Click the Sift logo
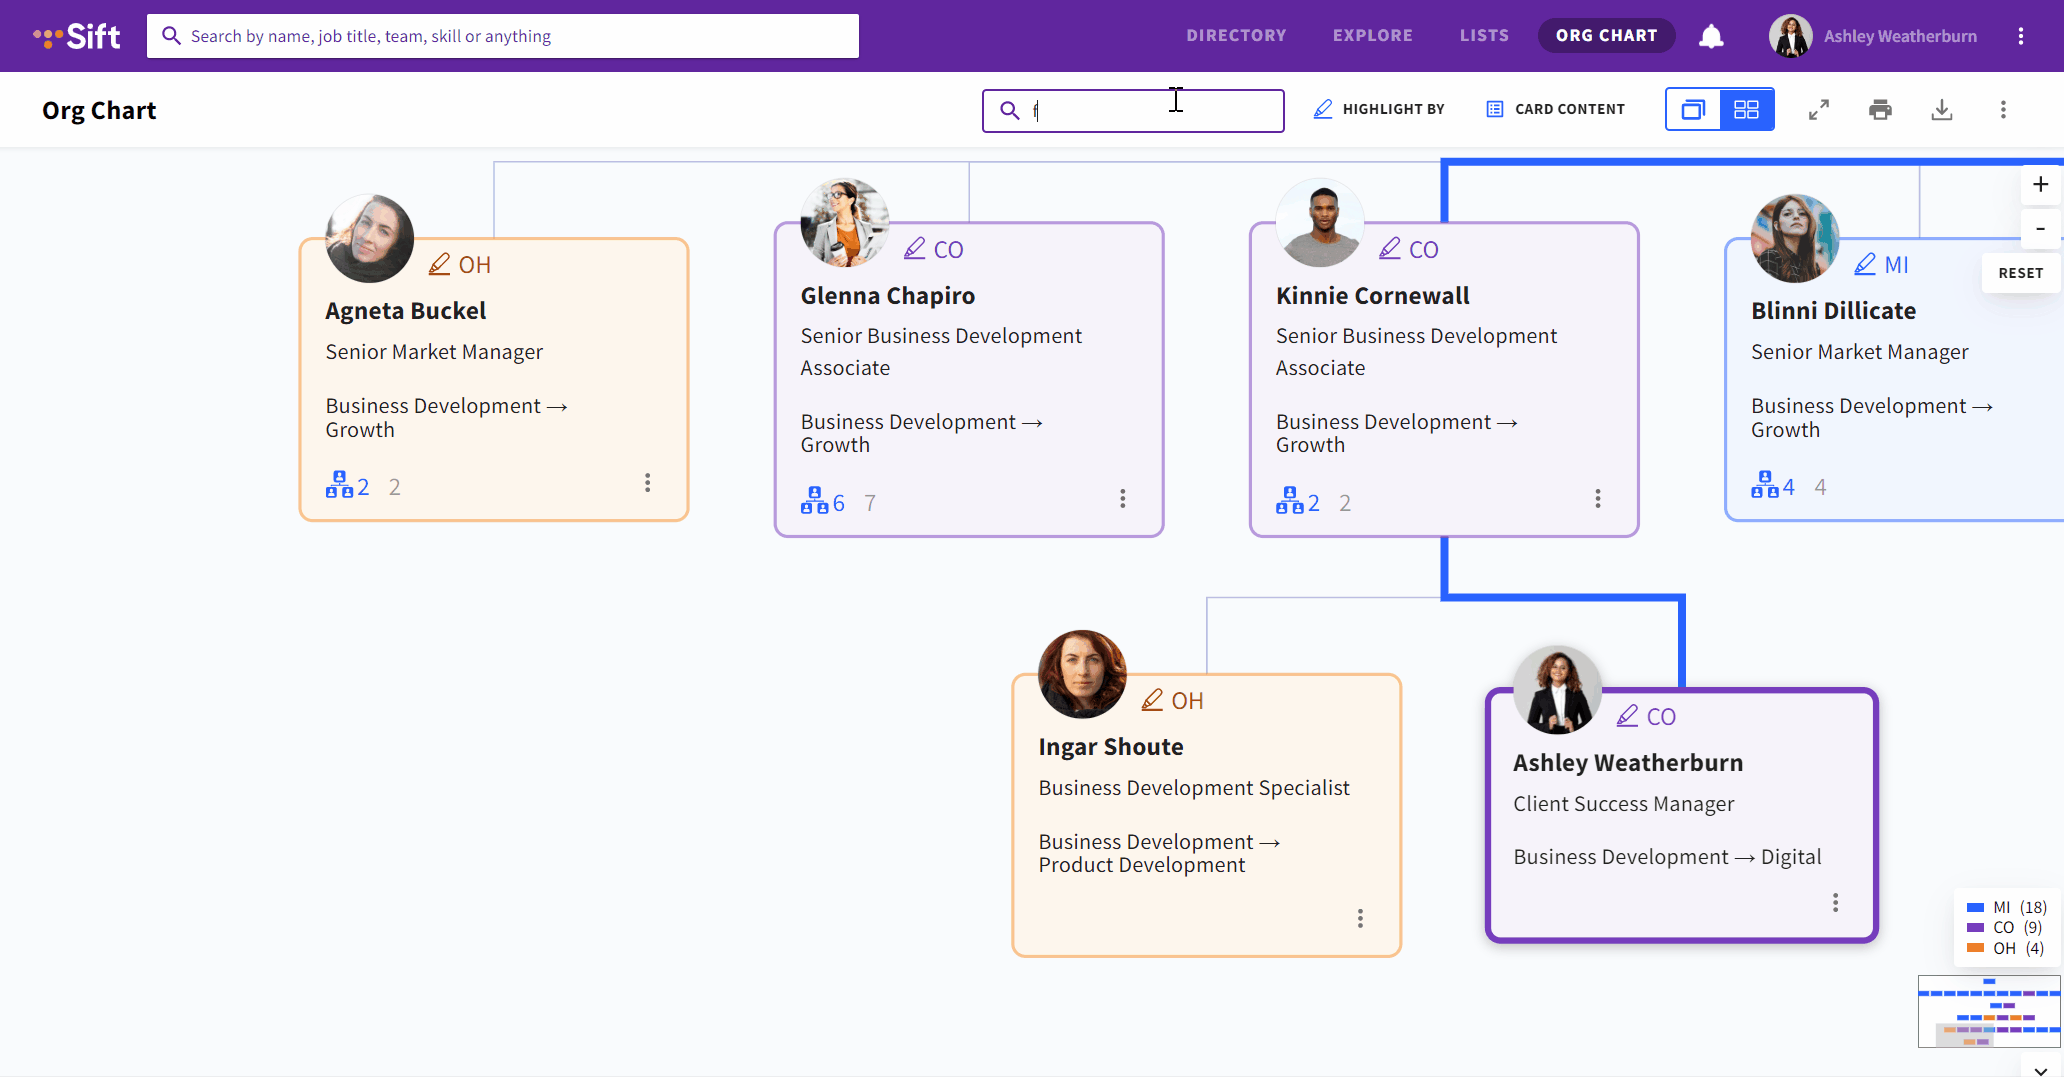Image resolution: width=2064 pixels, height=1077 pixels. (x=78, y=35)
